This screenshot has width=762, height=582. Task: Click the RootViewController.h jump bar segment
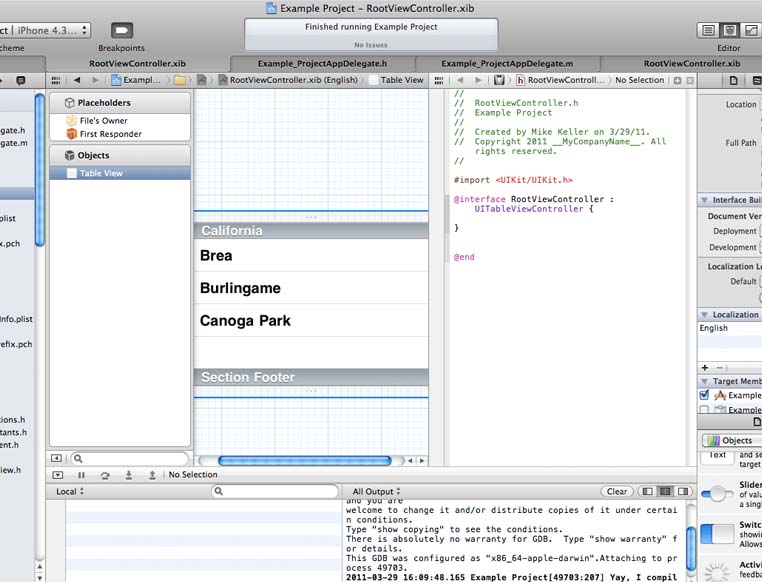(560, 80)
